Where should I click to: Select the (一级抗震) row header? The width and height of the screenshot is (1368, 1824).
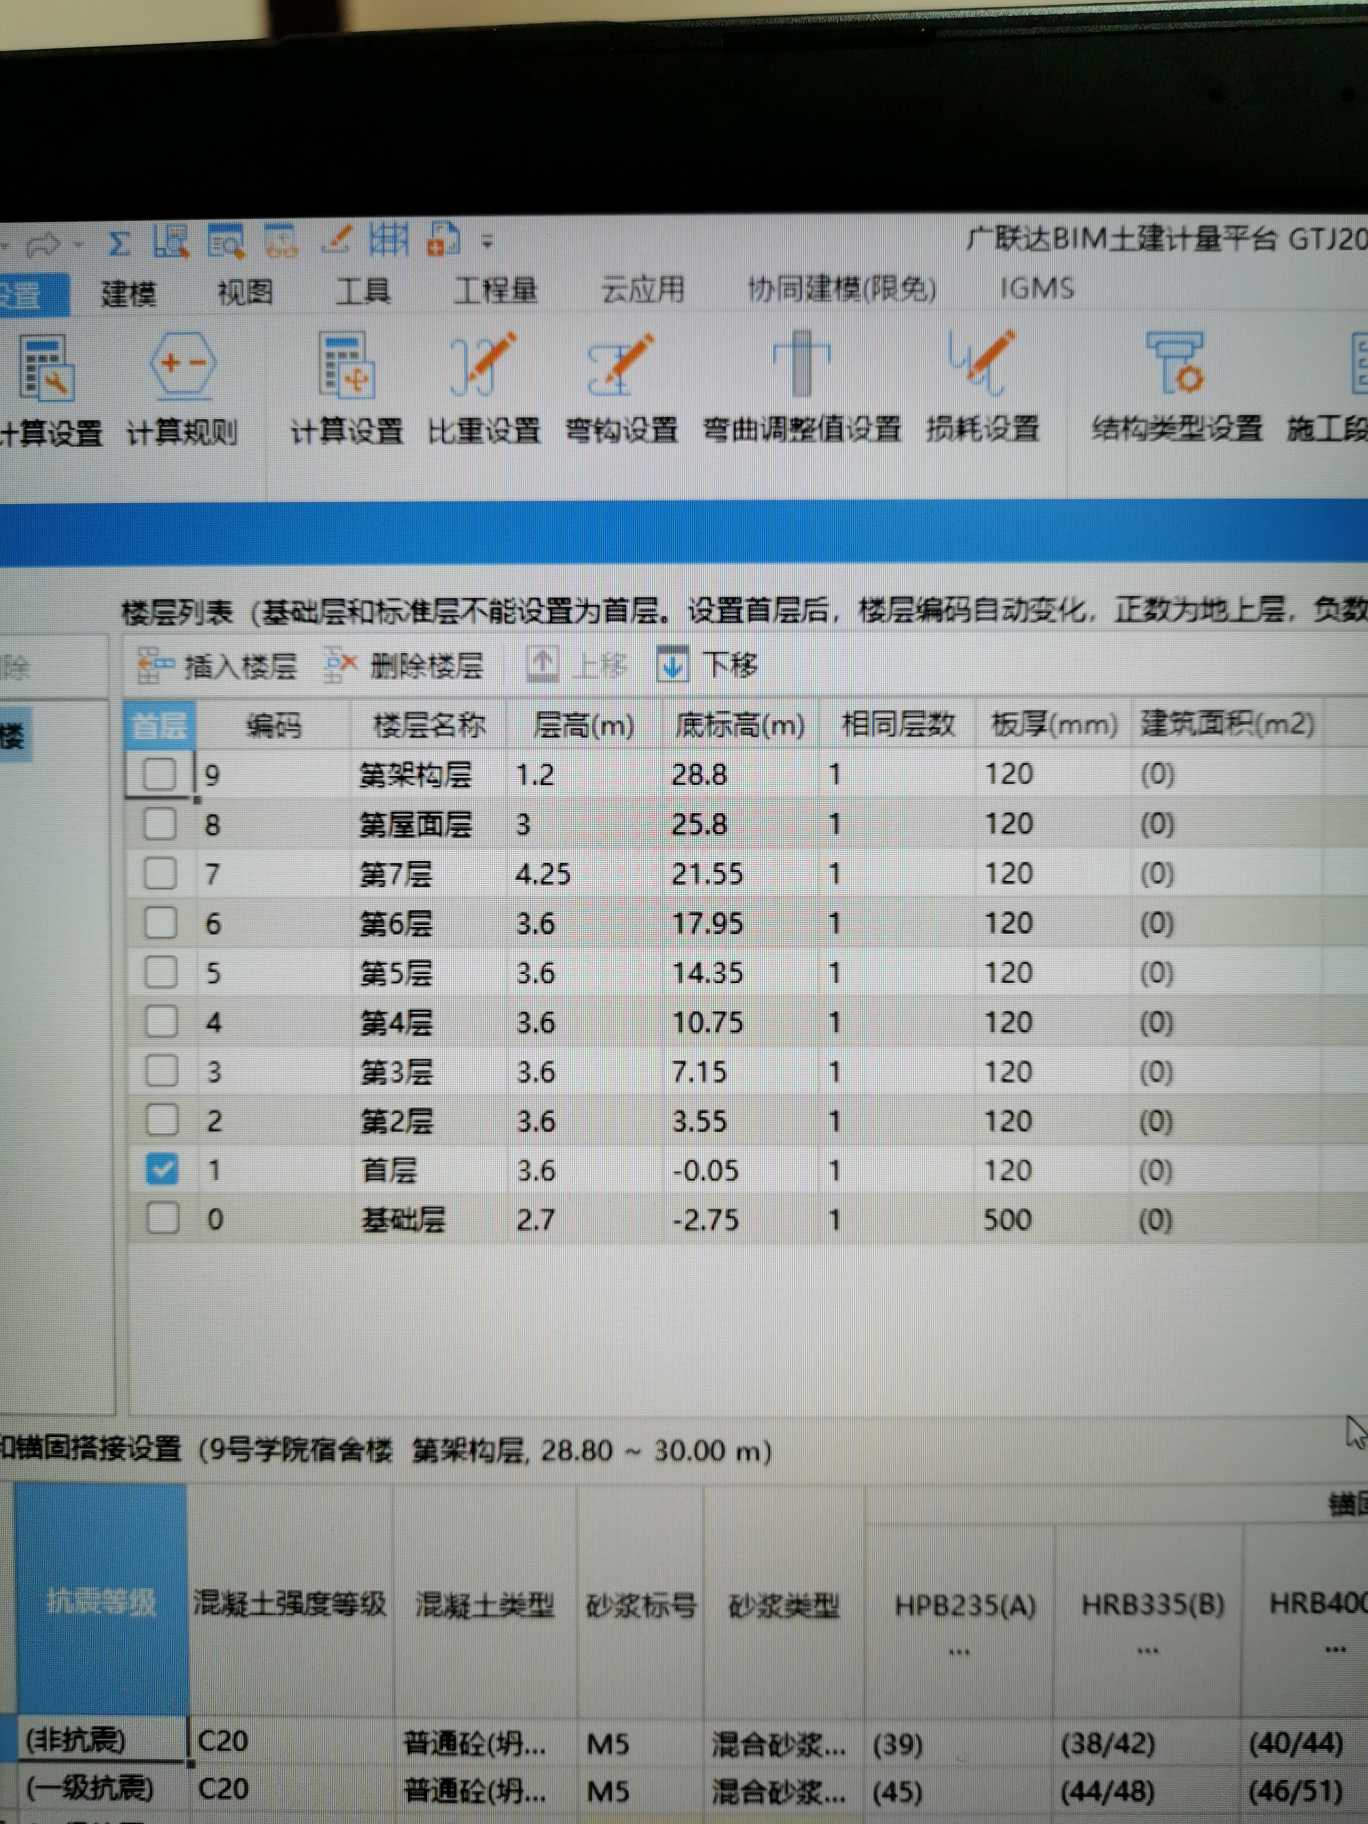[102, 1788]
